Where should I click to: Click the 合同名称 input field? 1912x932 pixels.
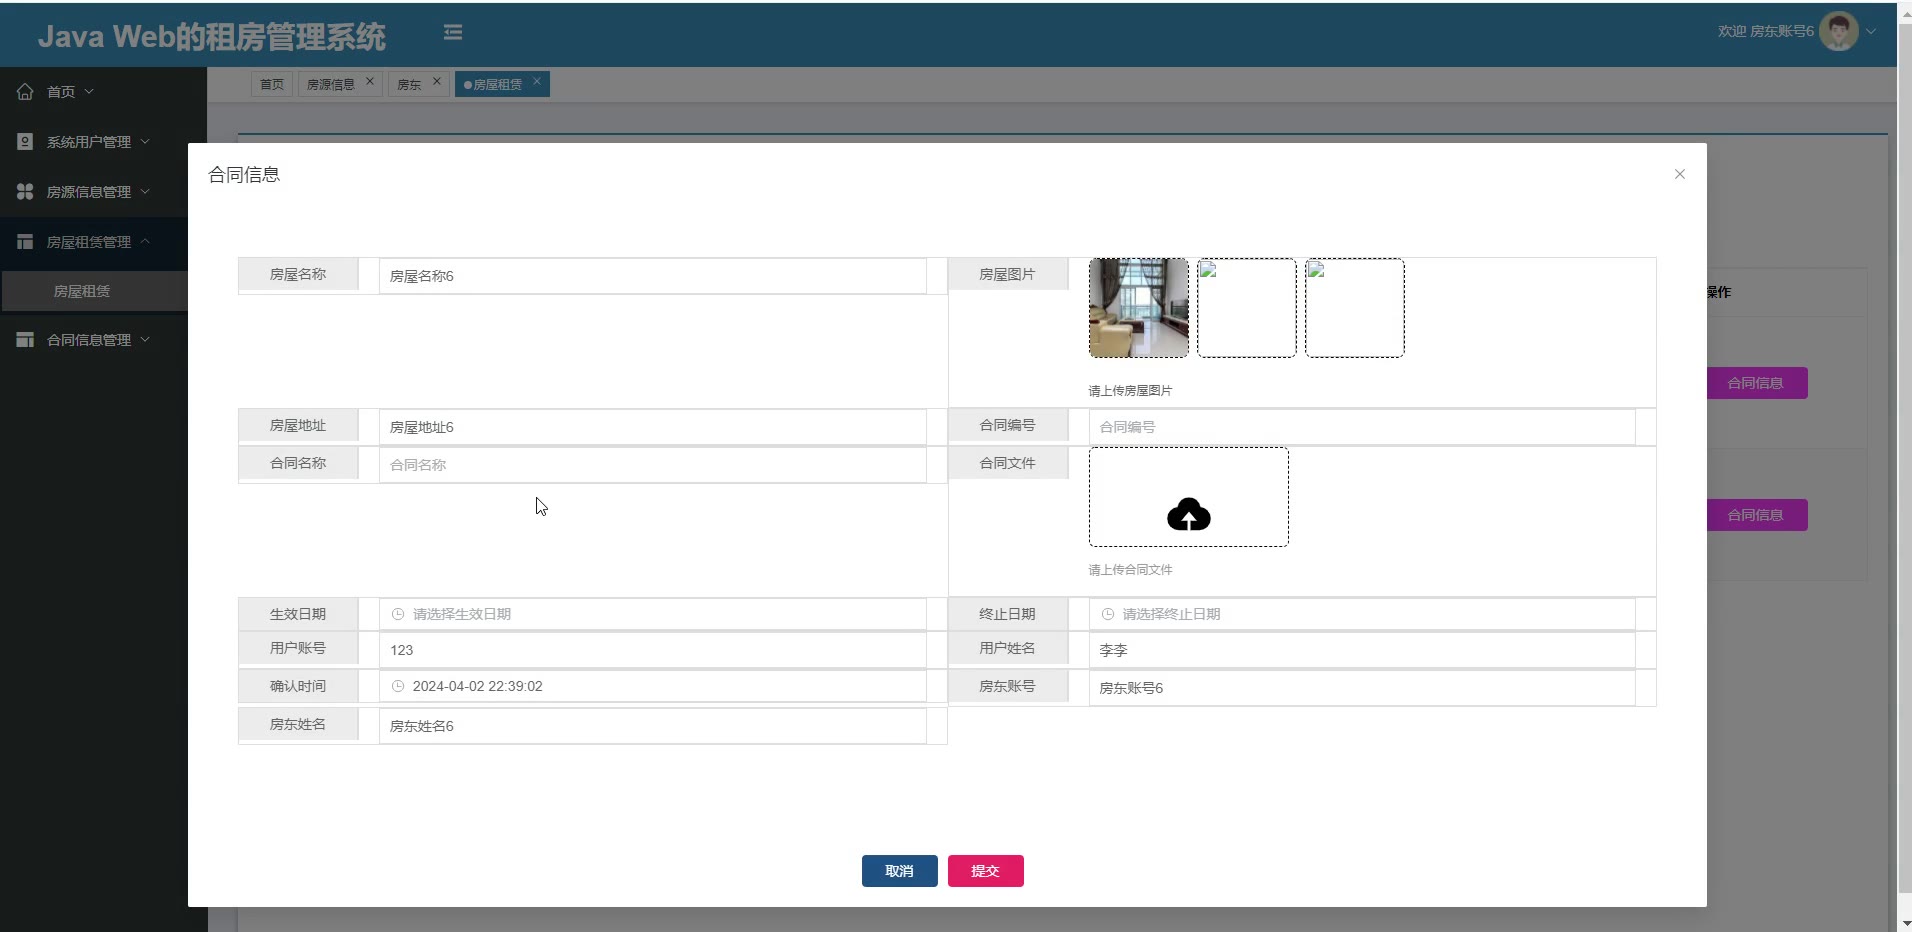pos(652,465)
